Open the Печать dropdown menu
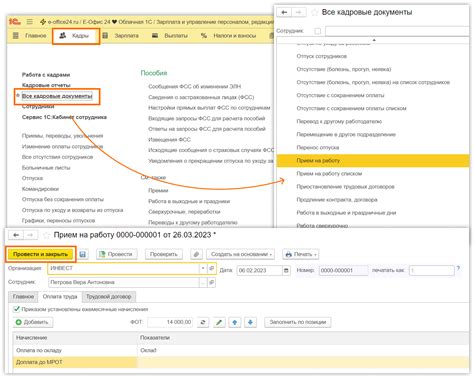Viewport: 474px width, 378px height. click(x=301, y=254)
